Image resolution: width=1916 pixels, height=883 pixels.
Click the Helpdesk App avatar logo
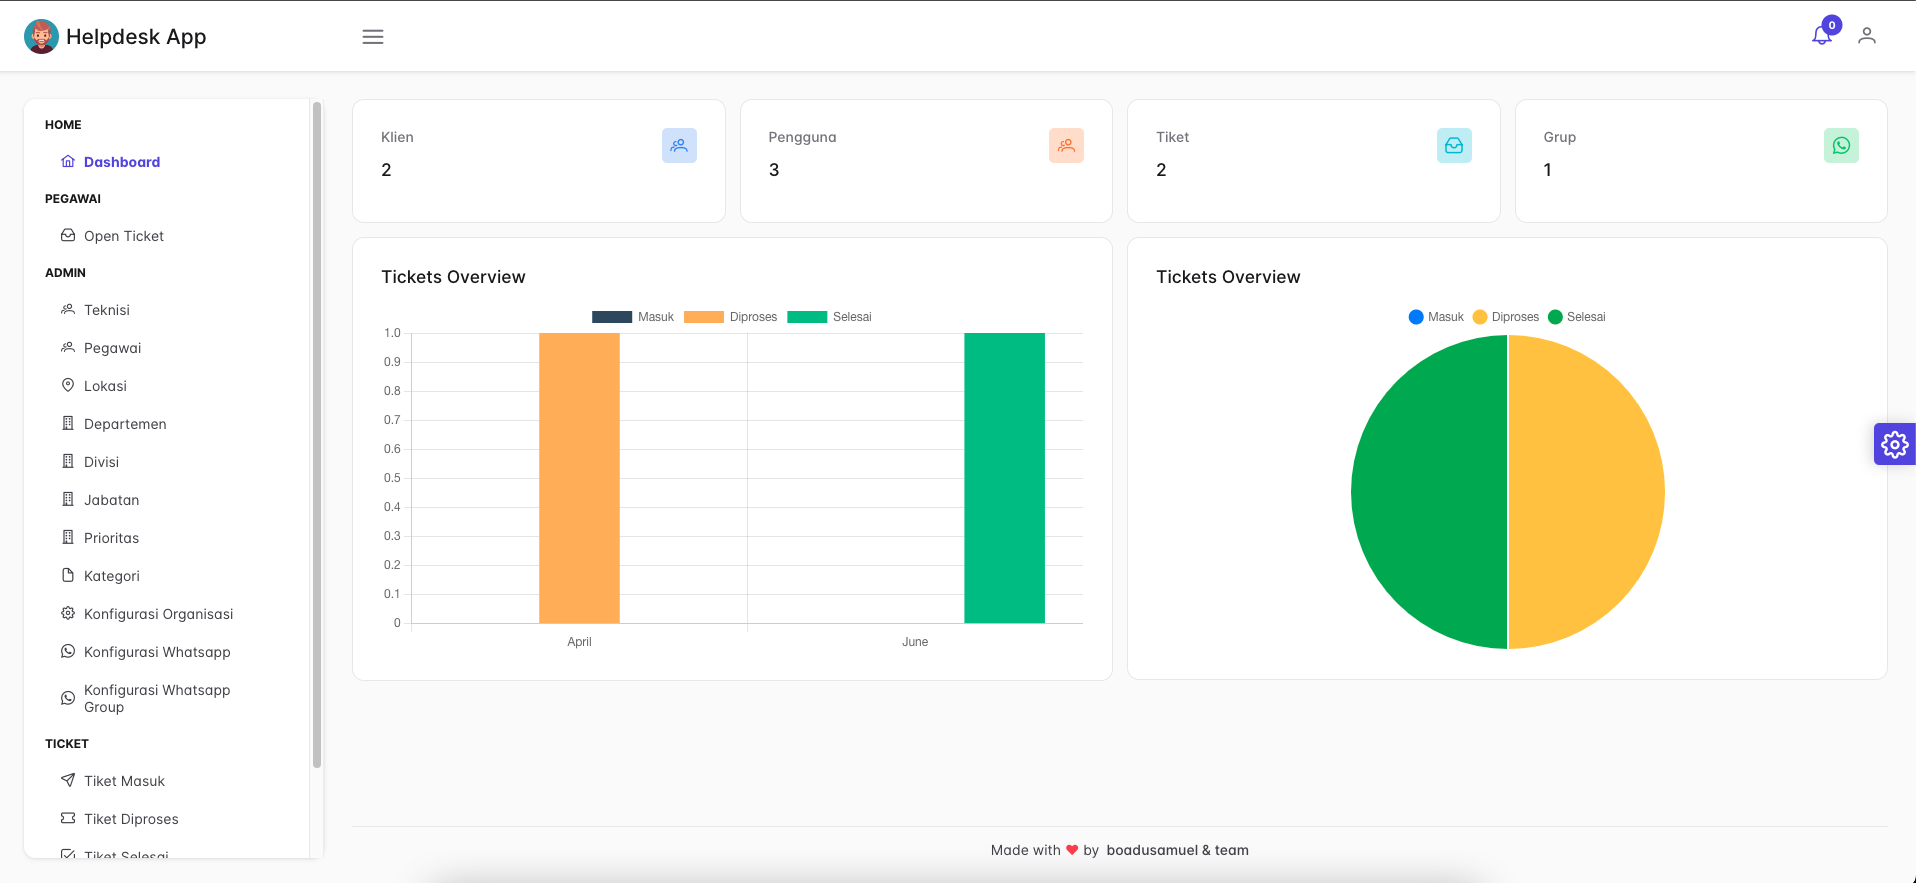click(x=41, y=36)
